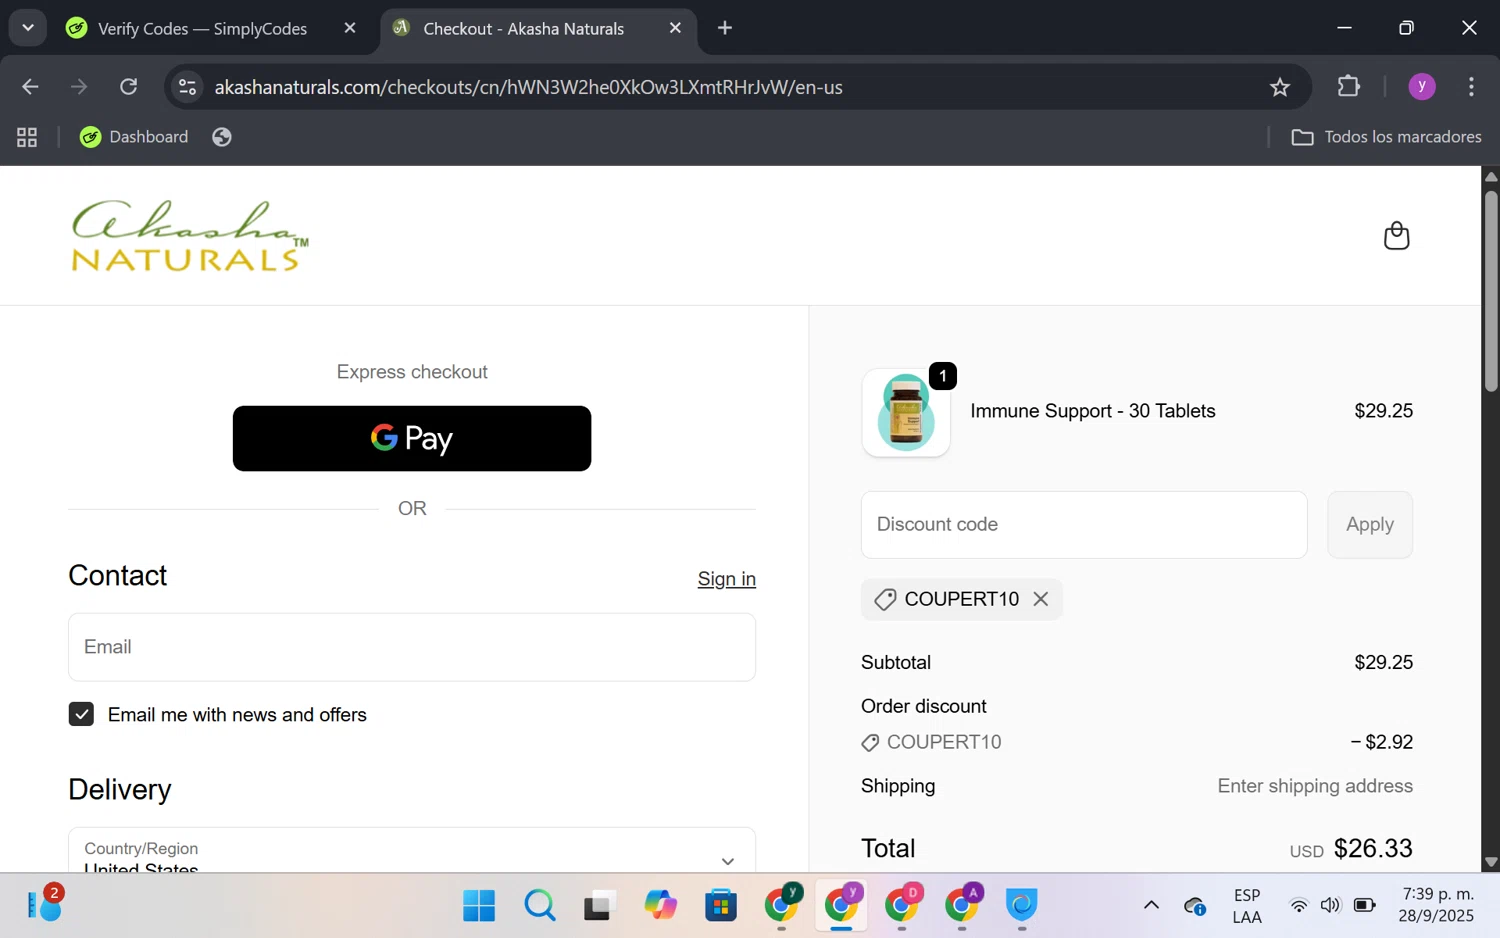The width and height of the screenshot is (1500, 938).
Task: Open the globe bookmark in bookmarks bar
Action: pyautogui.click(x=222, y=137)
